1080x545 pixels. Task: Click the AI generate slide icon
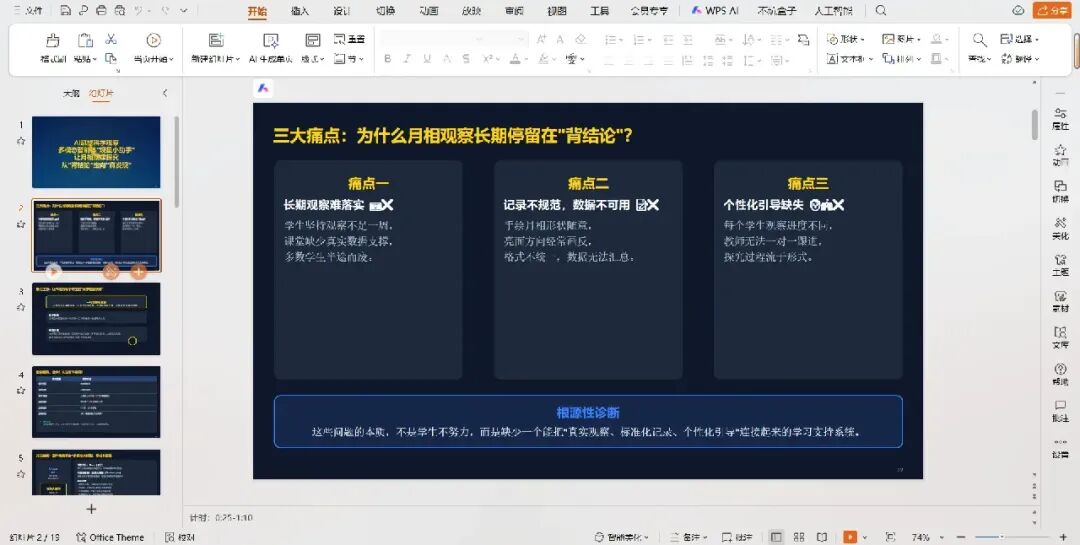[x=271, y=40]
